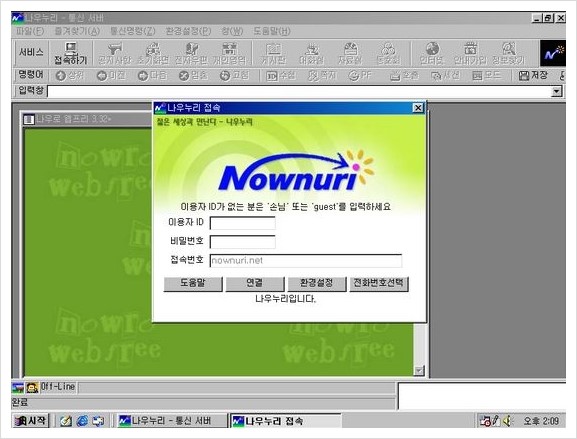577x439 pixels.
Task: Open 안내/가입 guide and signup icon
Action: coord(470,53)
